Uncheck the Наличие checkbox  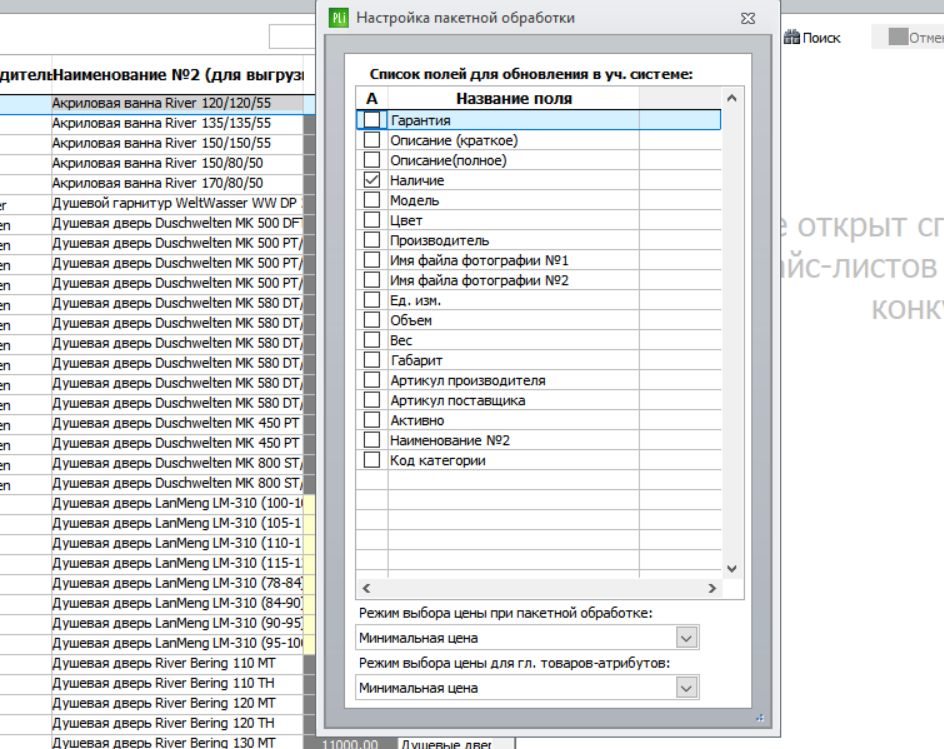pos(372,179)
